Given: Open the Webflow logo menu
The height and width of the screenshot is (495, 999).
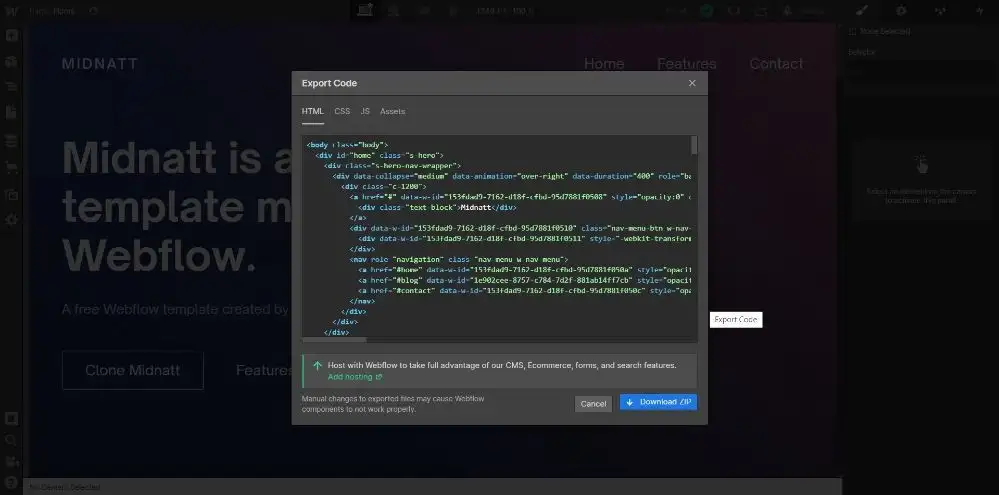Looking at the screenshot, I should (11, 11).
